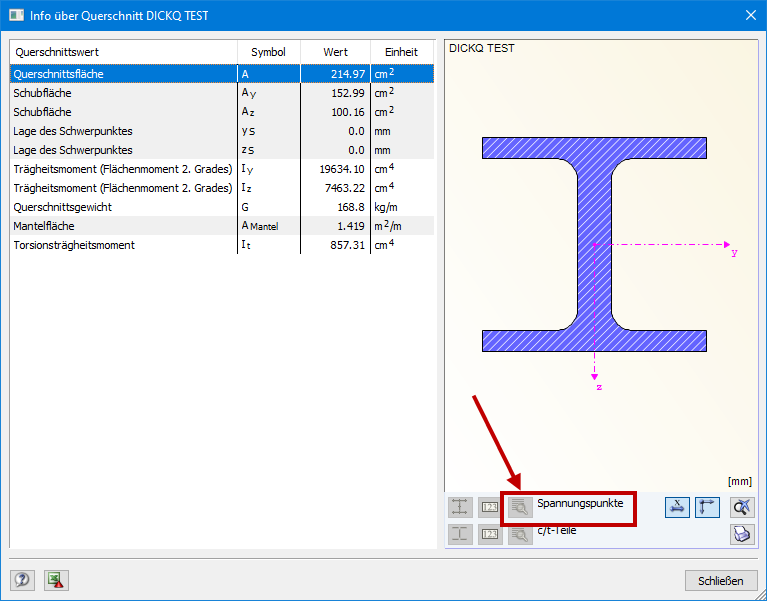Click the G symbol cell
Viewport: 767px width, 601px height.
pyautogui.click(x=269, y=207)
